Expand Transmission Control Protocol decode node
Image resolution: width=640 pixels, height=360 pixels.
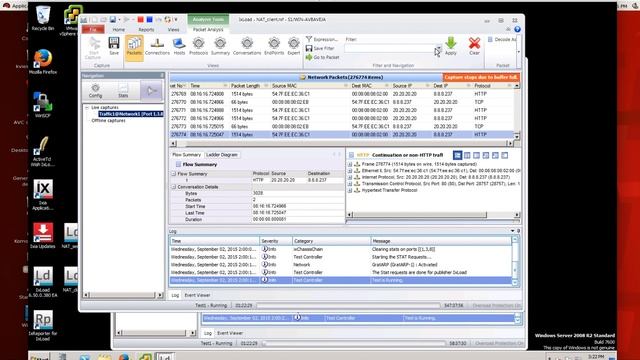(350, 184)
